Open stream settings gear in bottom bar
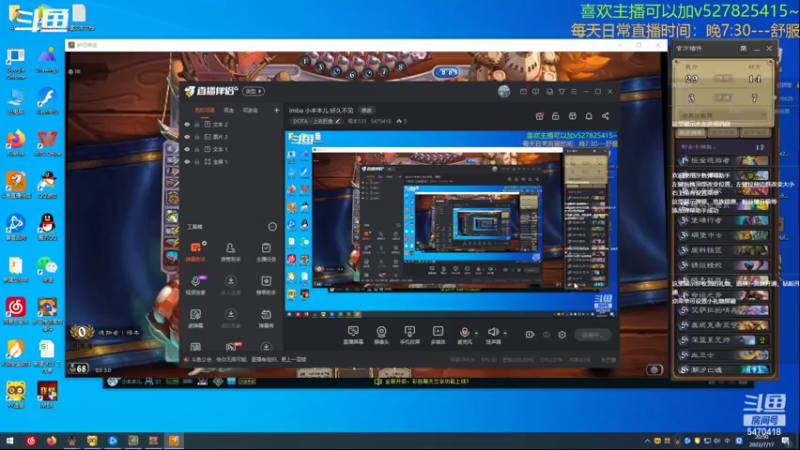The height and width of the screenshot is (450, 800). [562, 335]
